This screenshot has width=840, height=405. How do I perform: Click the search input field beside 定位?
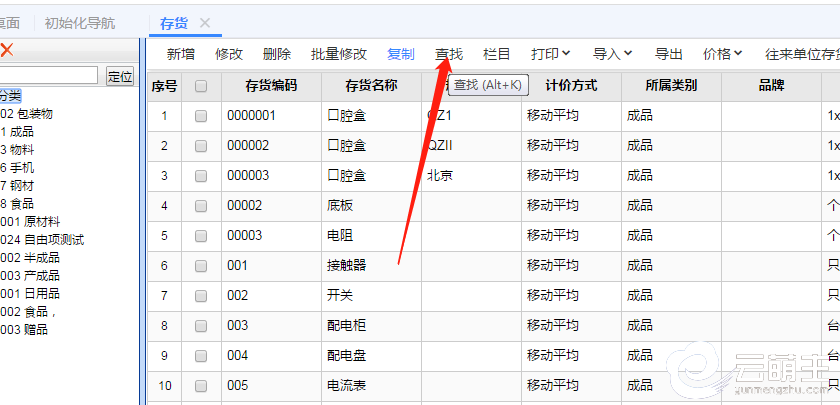[x=49, y=76]
